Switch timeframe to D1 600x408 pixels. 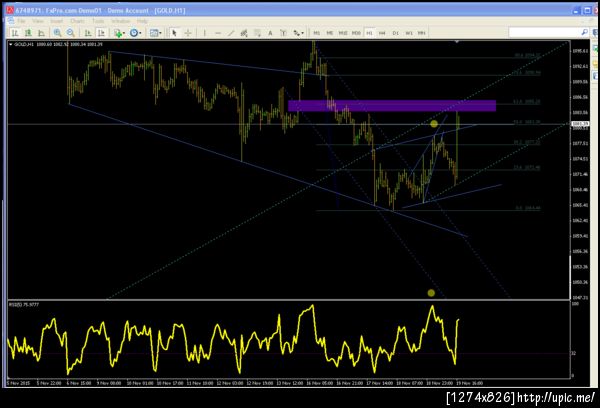(x=396, y=33)
